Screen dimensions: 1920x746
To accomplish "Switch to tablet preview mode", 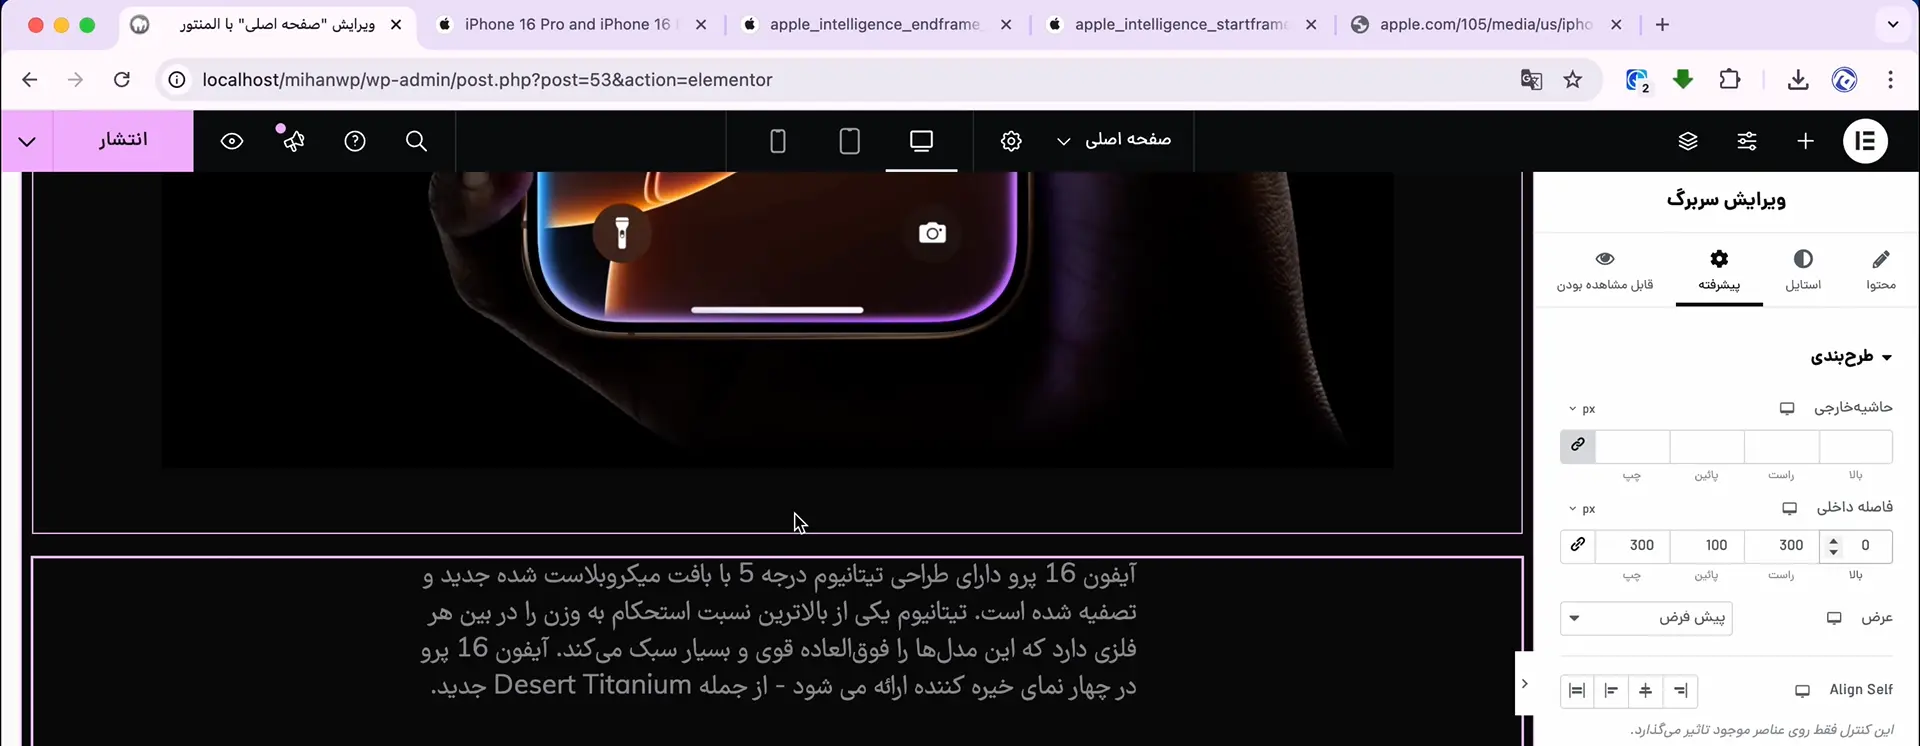I will click(x=850, y=141).
